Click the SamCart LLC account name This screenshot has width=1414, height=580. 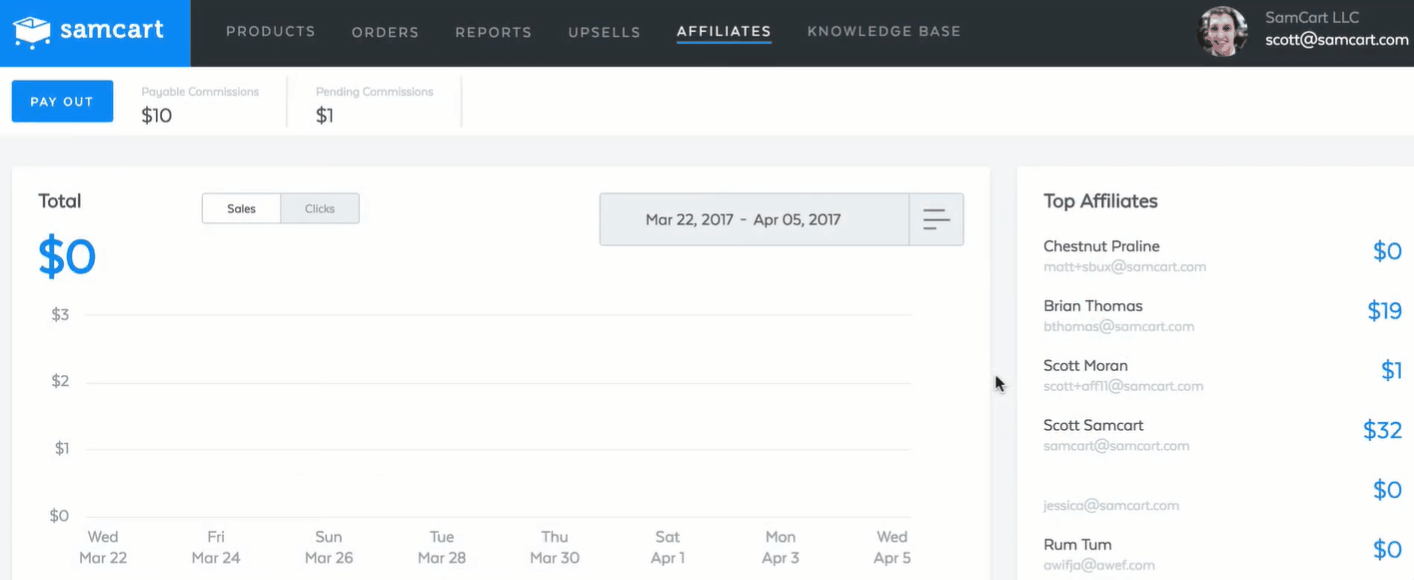(x=1312, y=17)
